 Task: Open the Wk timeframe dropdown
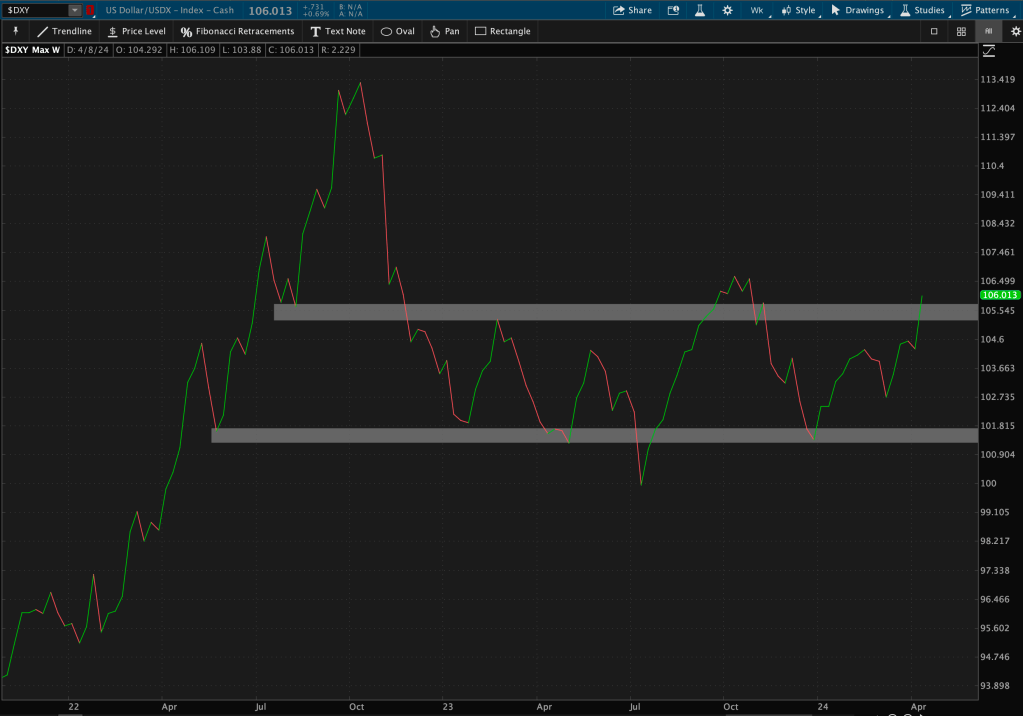point(756,10)
